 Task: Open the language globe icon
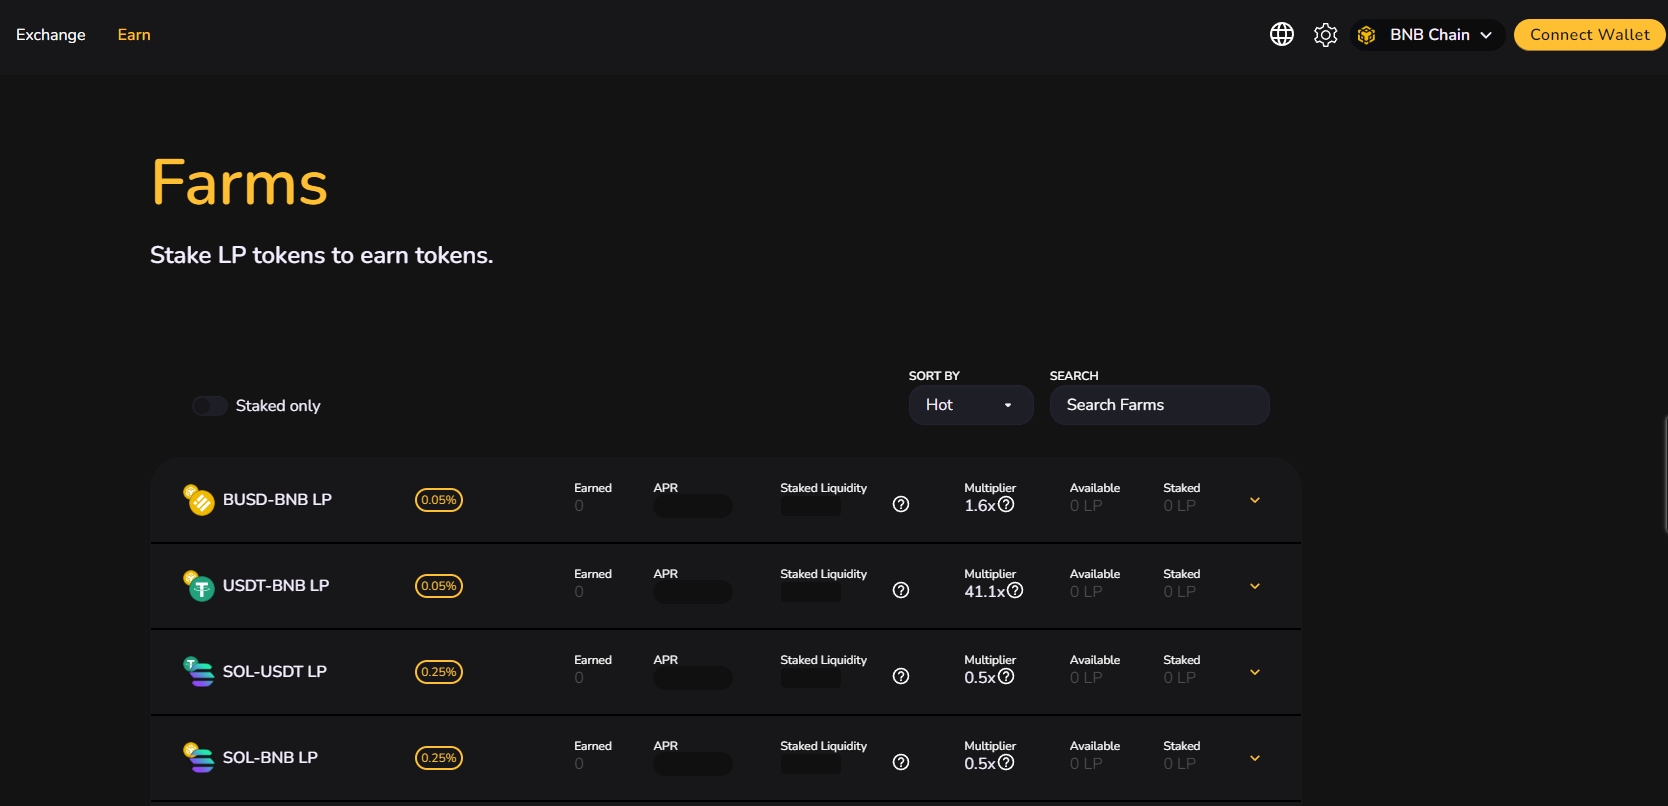1281,35
